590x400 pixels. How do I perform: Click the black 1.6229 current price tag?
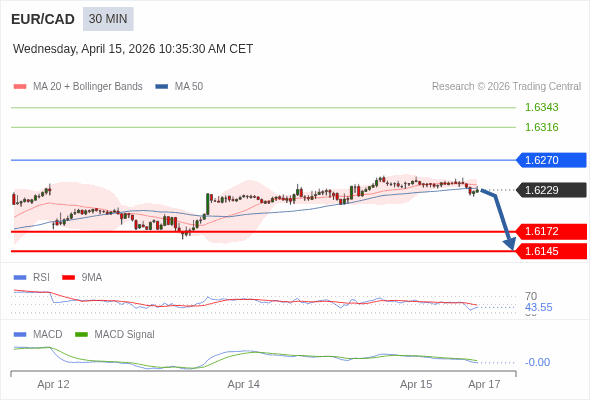point(551,190)
